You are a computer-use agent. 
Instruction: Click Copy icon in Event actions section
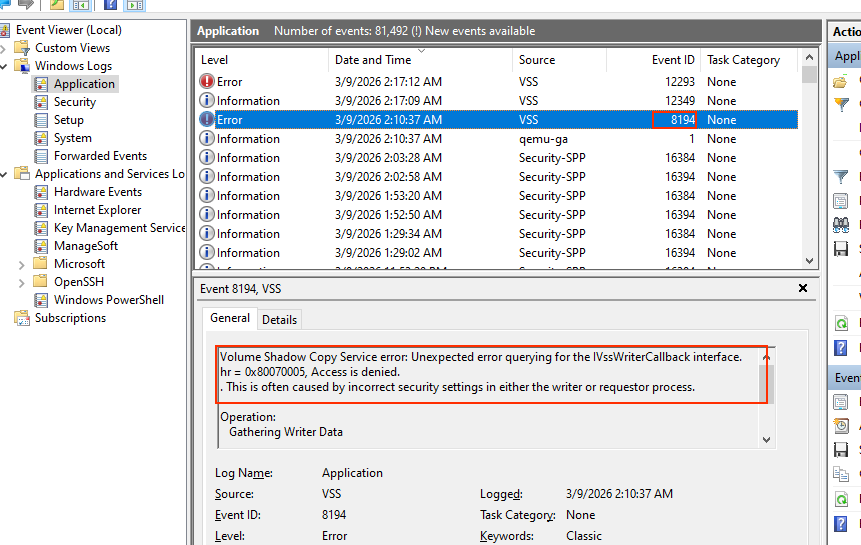(841, 474)
